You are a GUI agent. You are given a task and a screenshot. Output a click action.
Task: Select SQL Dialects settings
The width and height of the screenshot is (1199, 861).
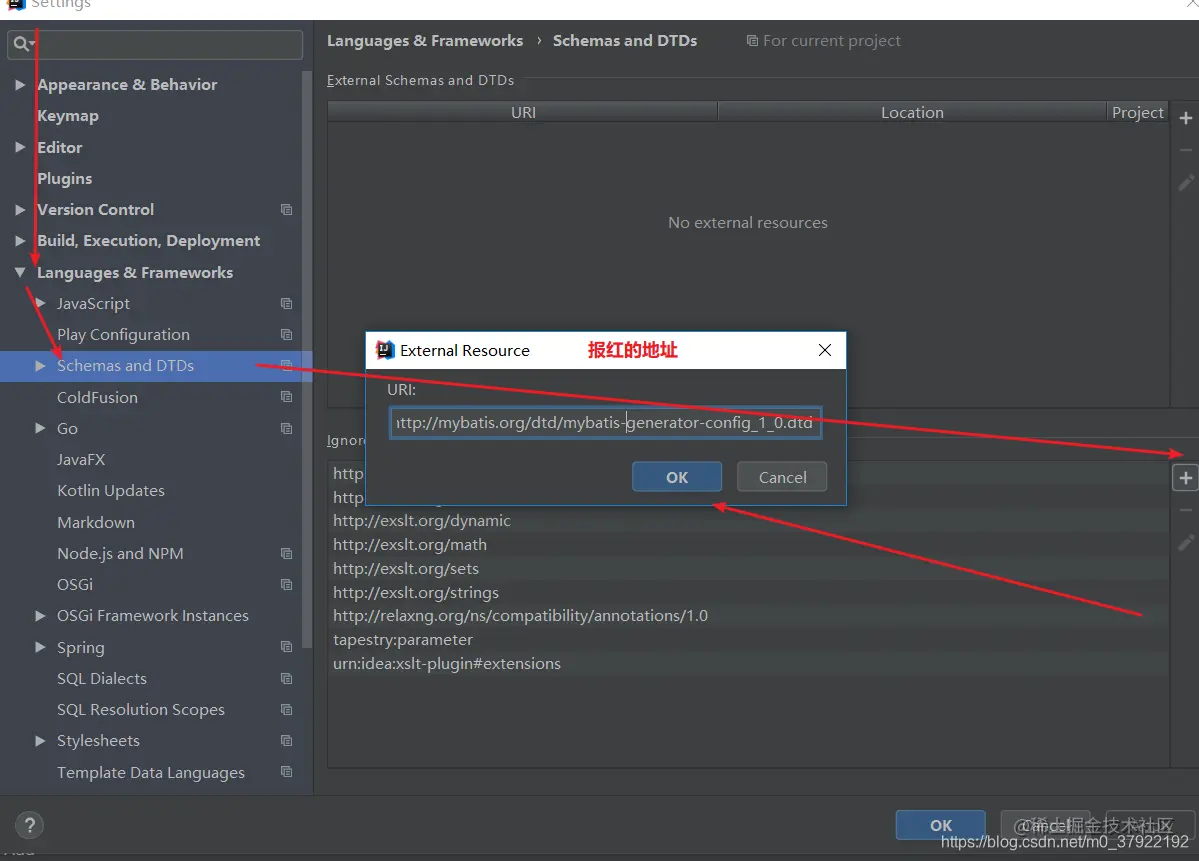[102, 678]
